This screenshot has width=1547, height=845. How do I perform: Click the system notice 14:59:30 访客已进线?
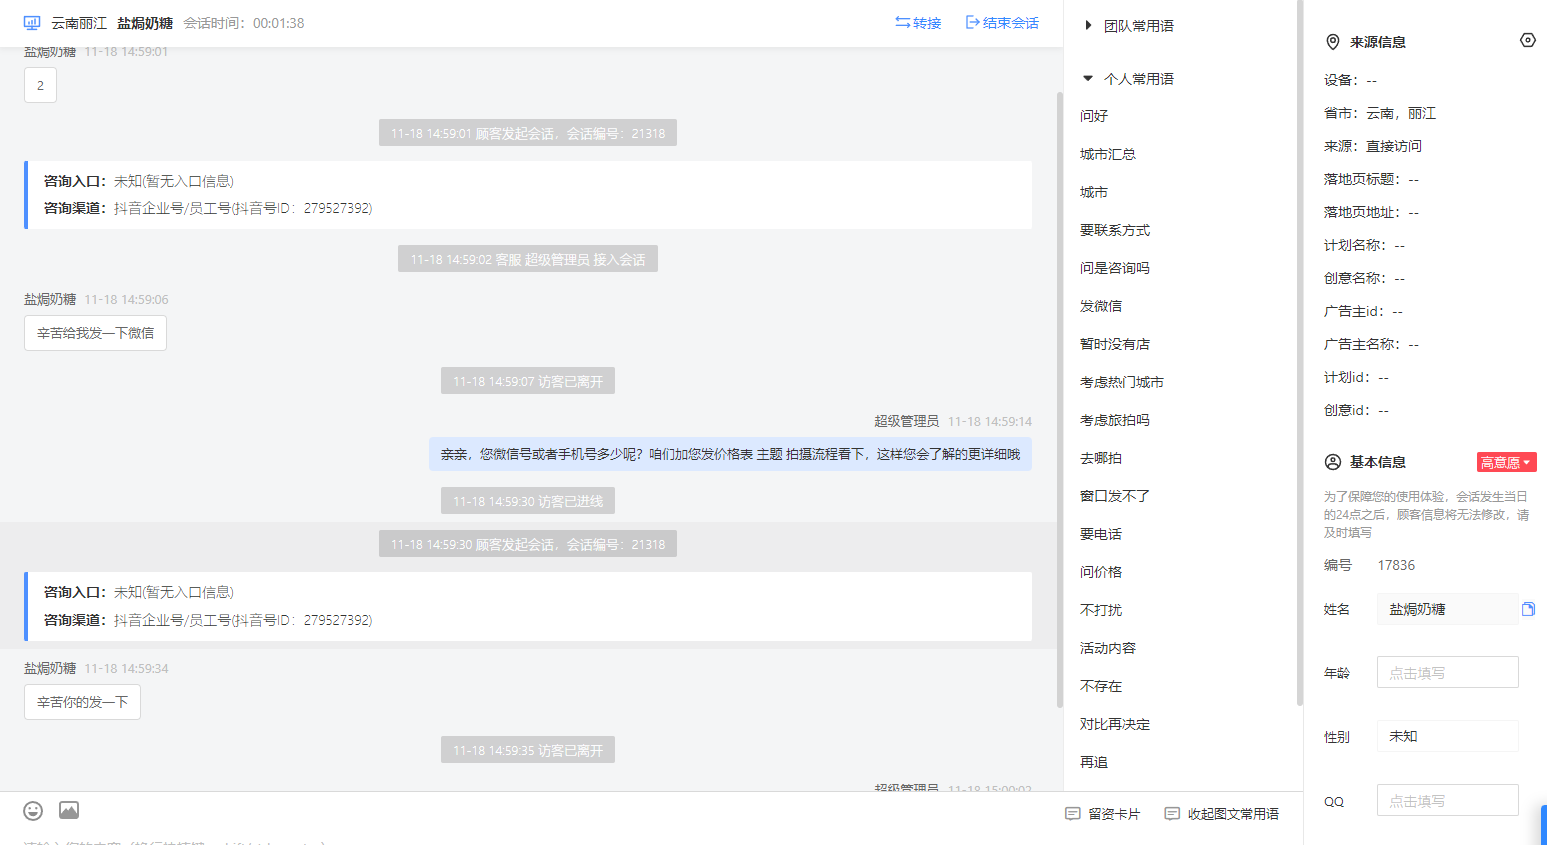coord(528,501)
